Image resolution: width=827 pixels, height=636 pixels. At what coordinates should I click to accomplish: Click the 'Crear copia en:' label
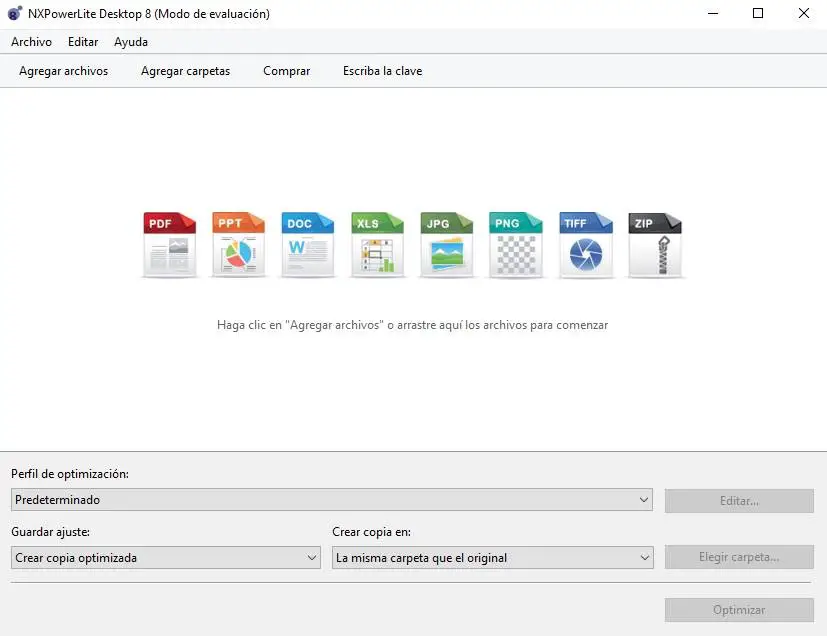click(x=371, y=532)
